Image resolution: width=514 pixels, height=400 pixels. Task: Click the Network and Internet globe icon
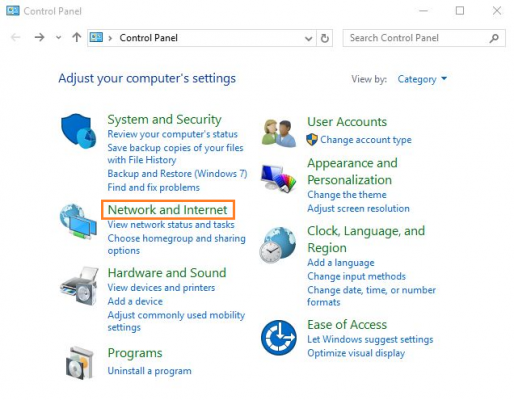[78, 221]
